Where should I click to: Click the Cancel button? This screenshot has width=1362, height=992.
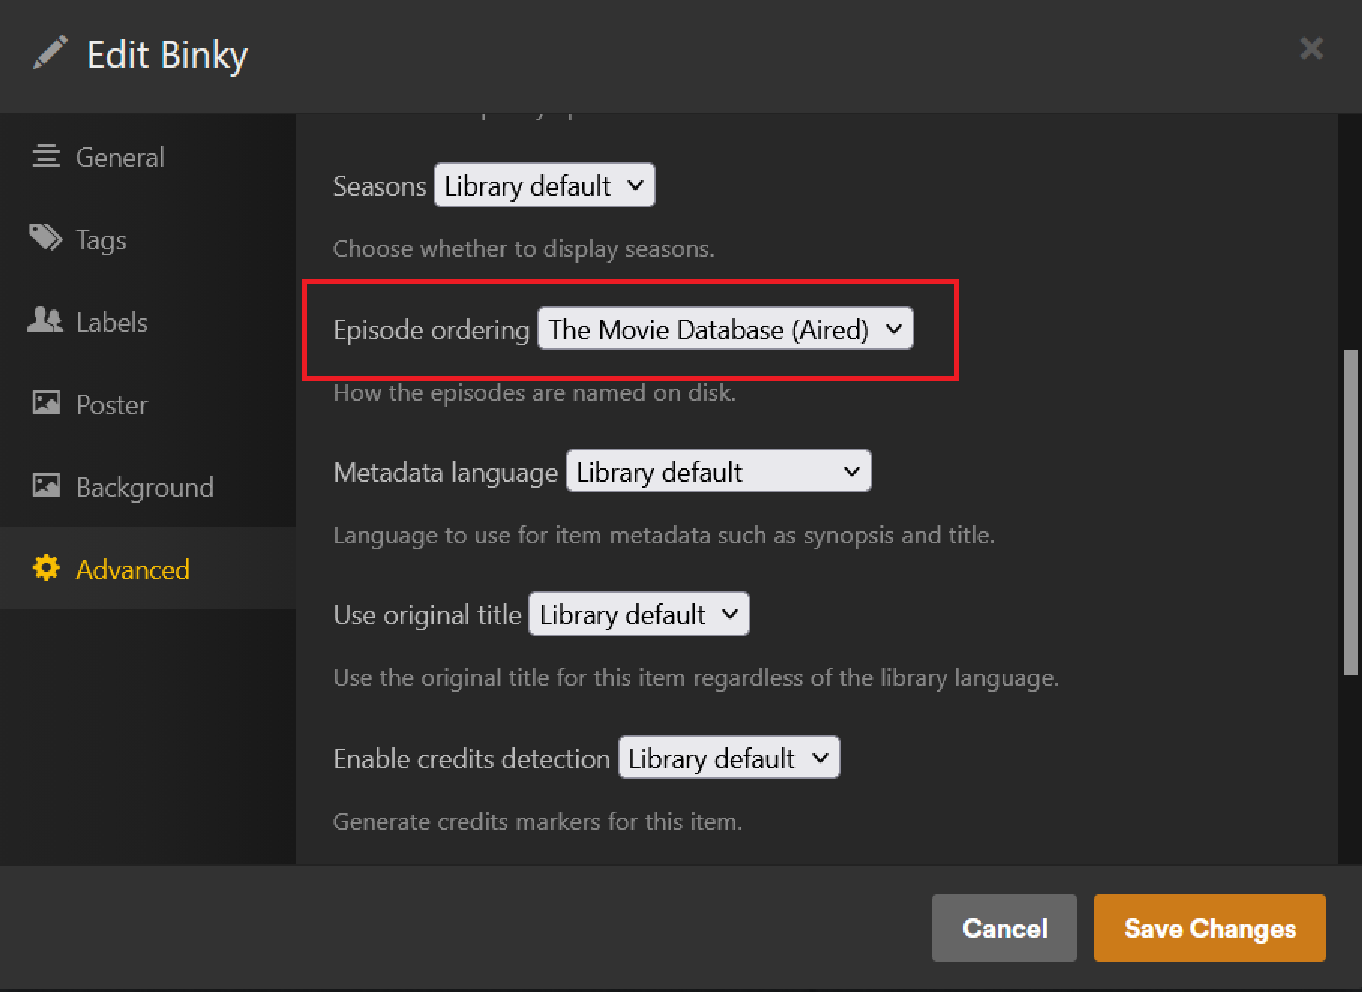(1004, 928)
